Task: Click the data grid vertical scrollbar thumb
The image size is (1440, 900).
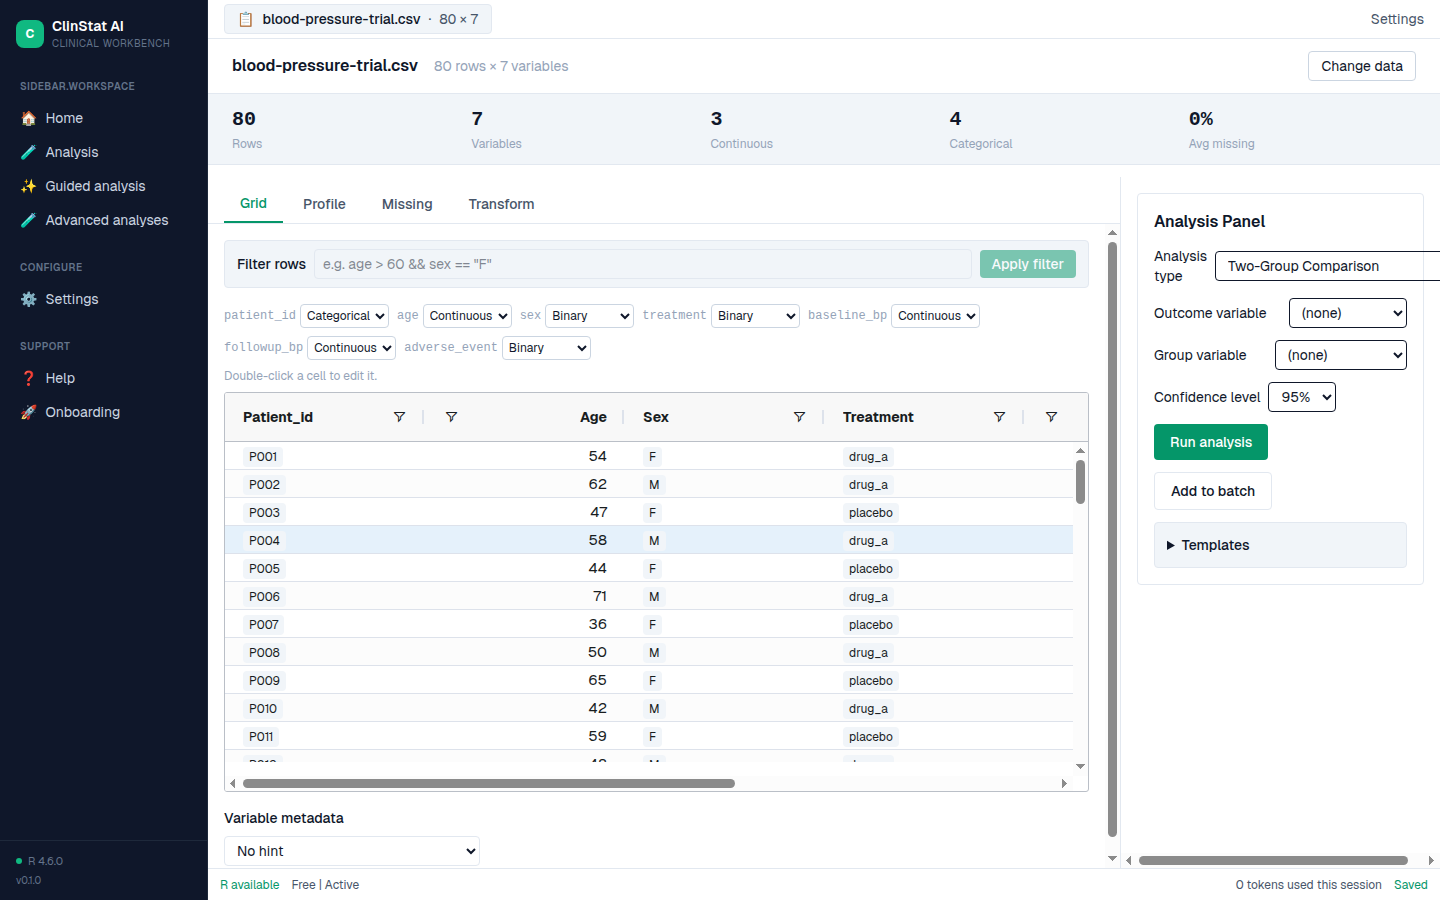Action: (1080, 482)
